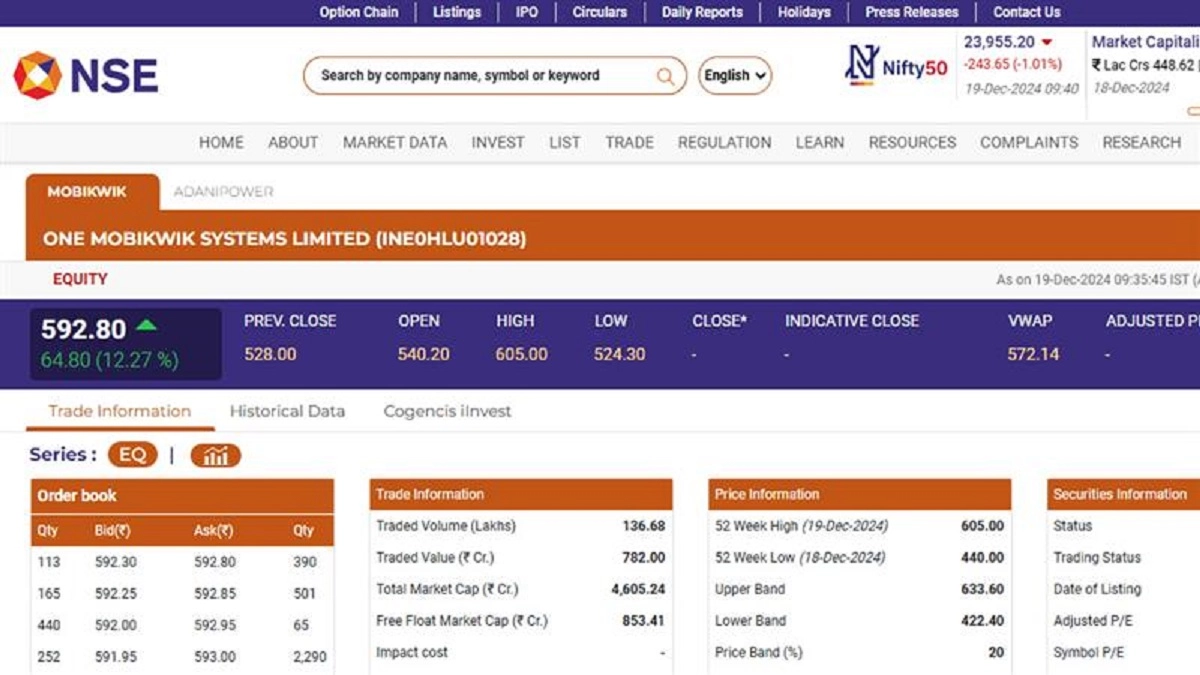1200x675 pixels.
Task: Open the REGULATION menu item
Action: click(x=724, y=143)
